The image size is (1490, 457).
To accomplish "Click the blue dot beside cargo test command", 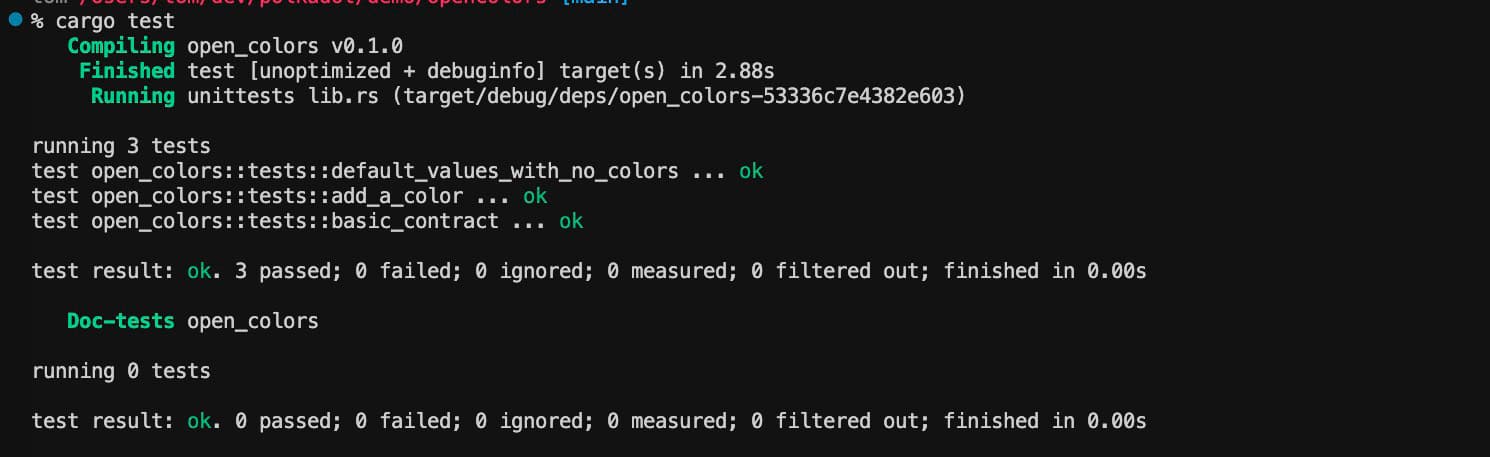I will coord(14,19).
